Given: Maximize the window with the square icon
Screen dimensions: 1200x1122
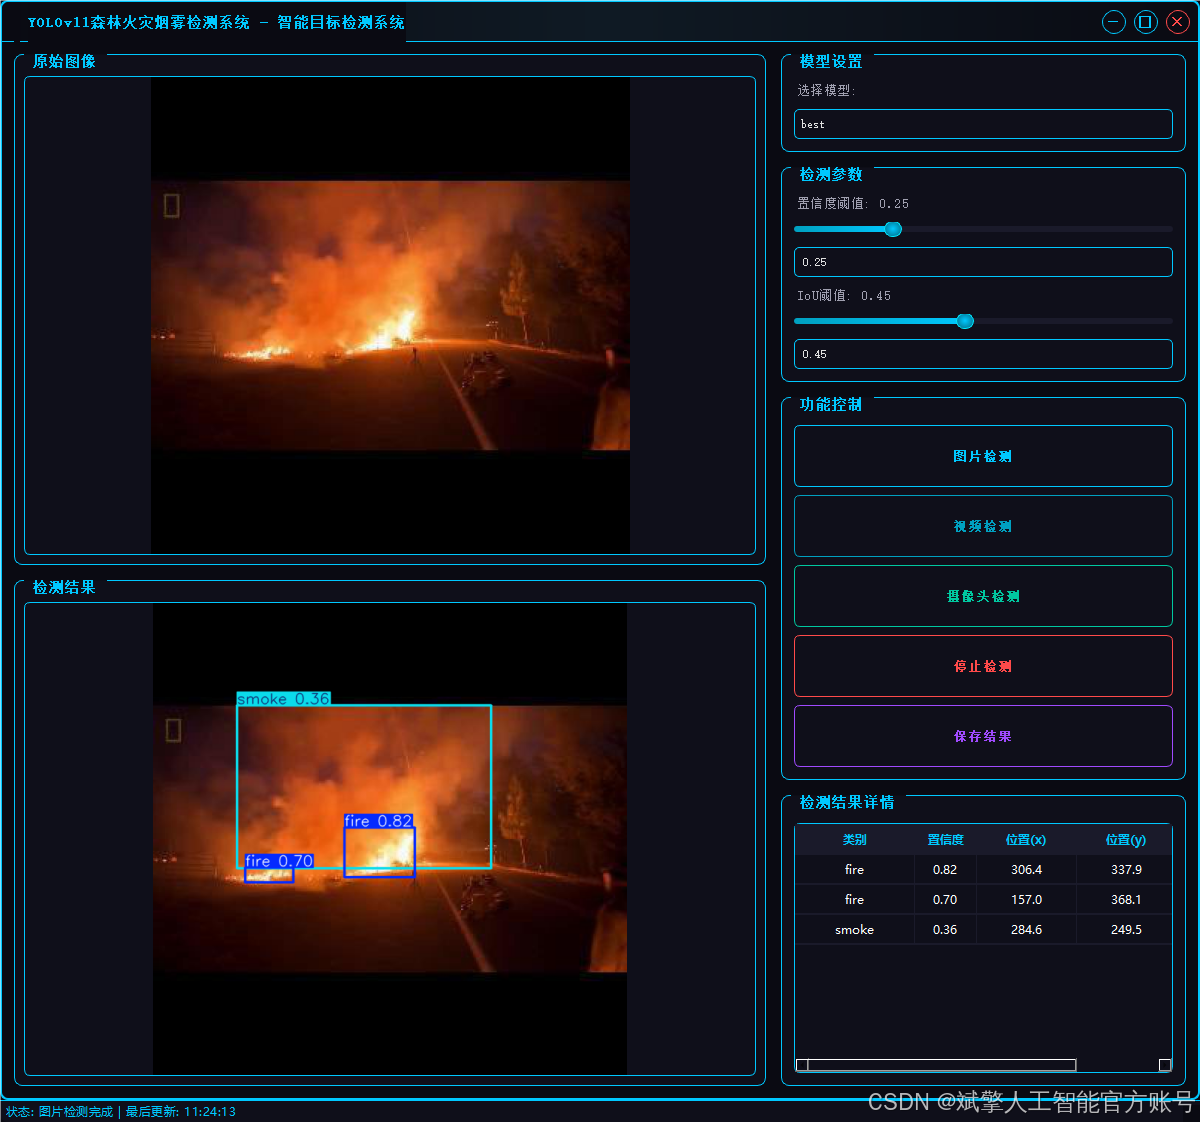Looking at the screenshot, I should [1146, 22].
